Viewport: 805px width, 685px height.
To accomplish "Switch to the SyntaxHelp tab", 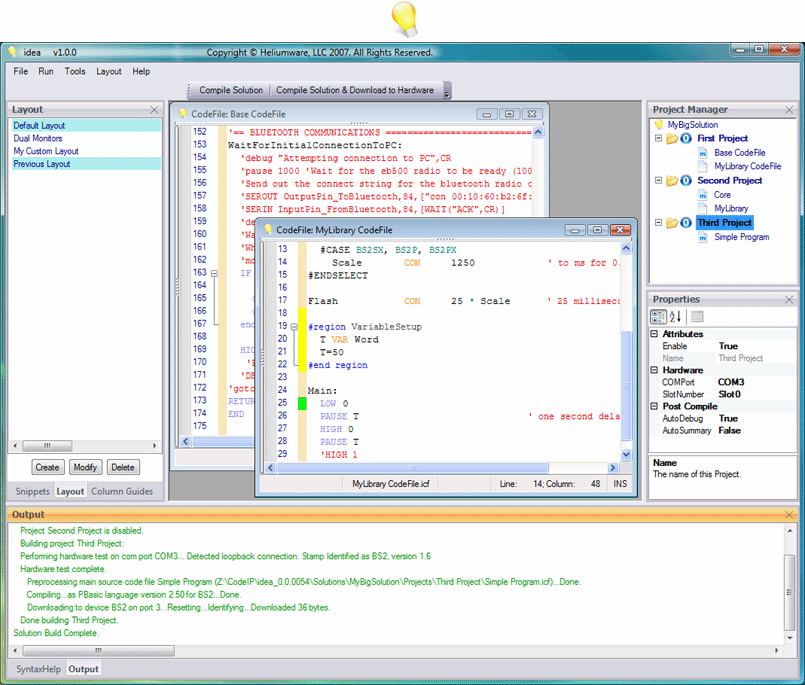I will click(x=37, y=668).
